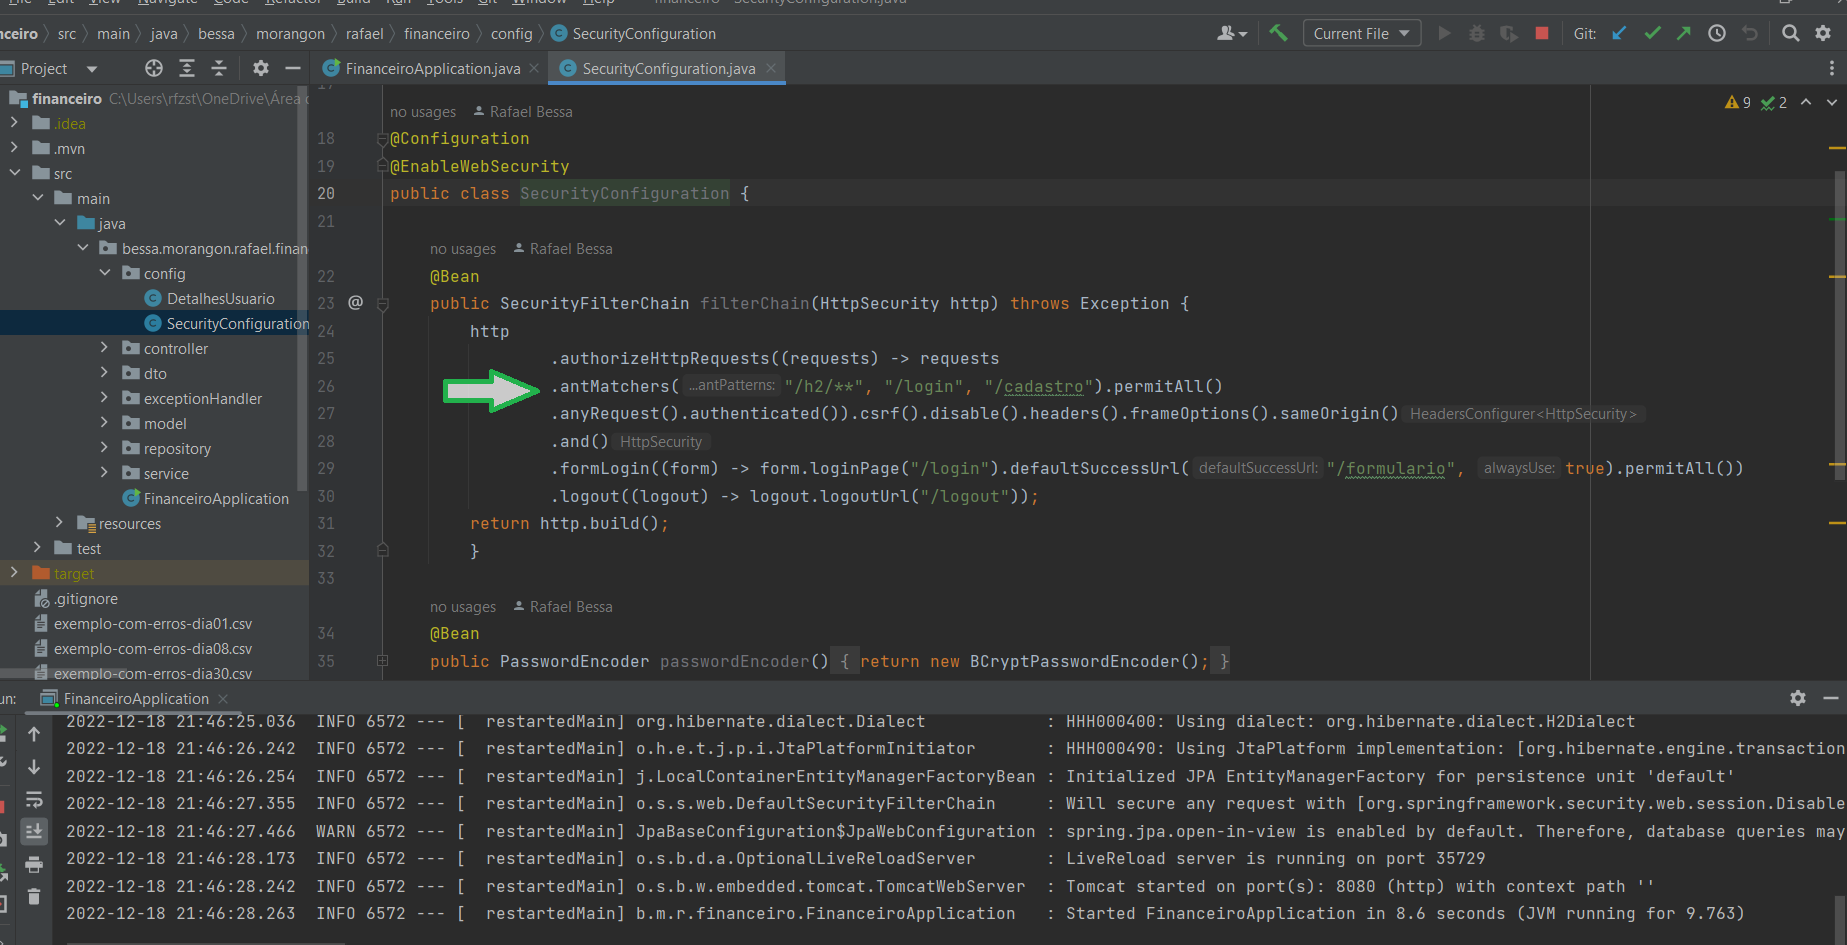The height and width of the screenshot is (945, 1847).
Task: Open .gitignore file in project tree
Action: coord(86,598)
